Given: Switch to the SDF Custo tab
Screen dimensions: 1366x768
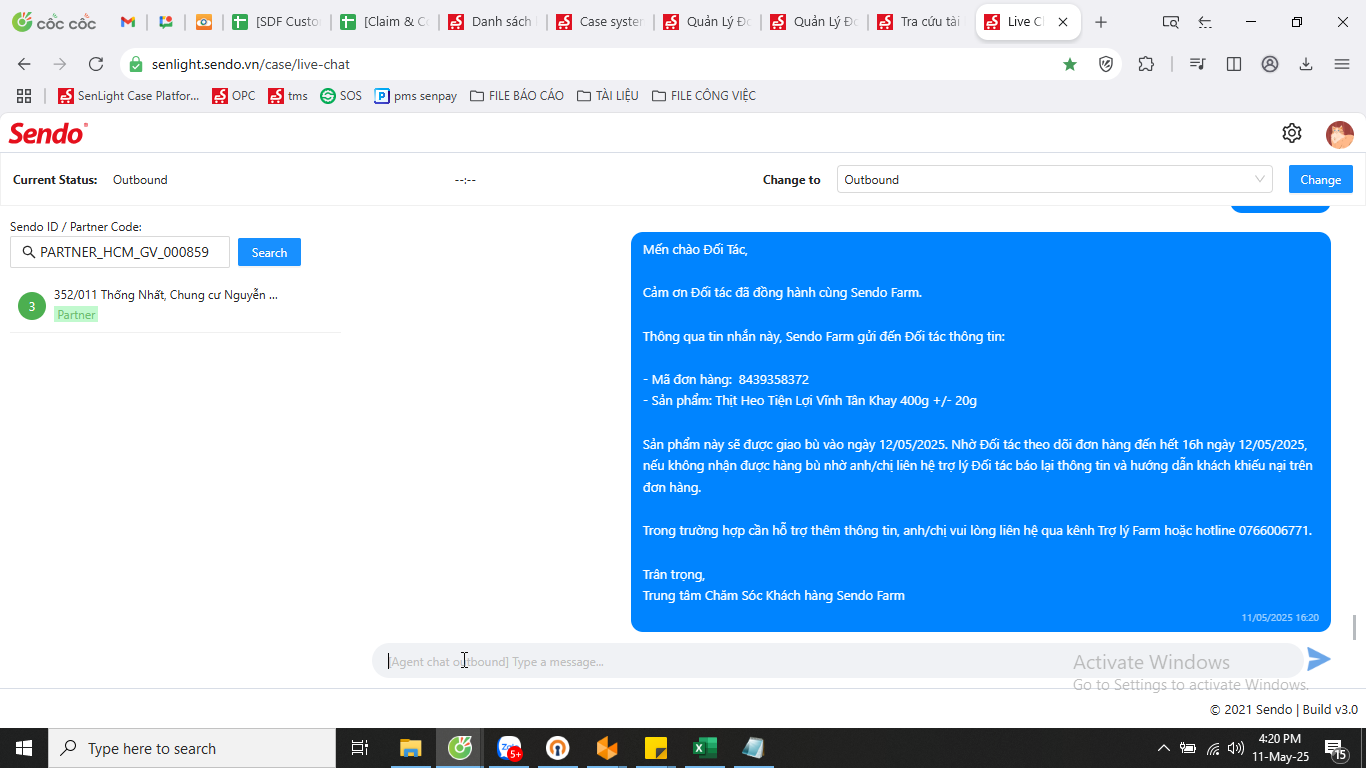Looking at the screenshot, I should tap(276, 22).
